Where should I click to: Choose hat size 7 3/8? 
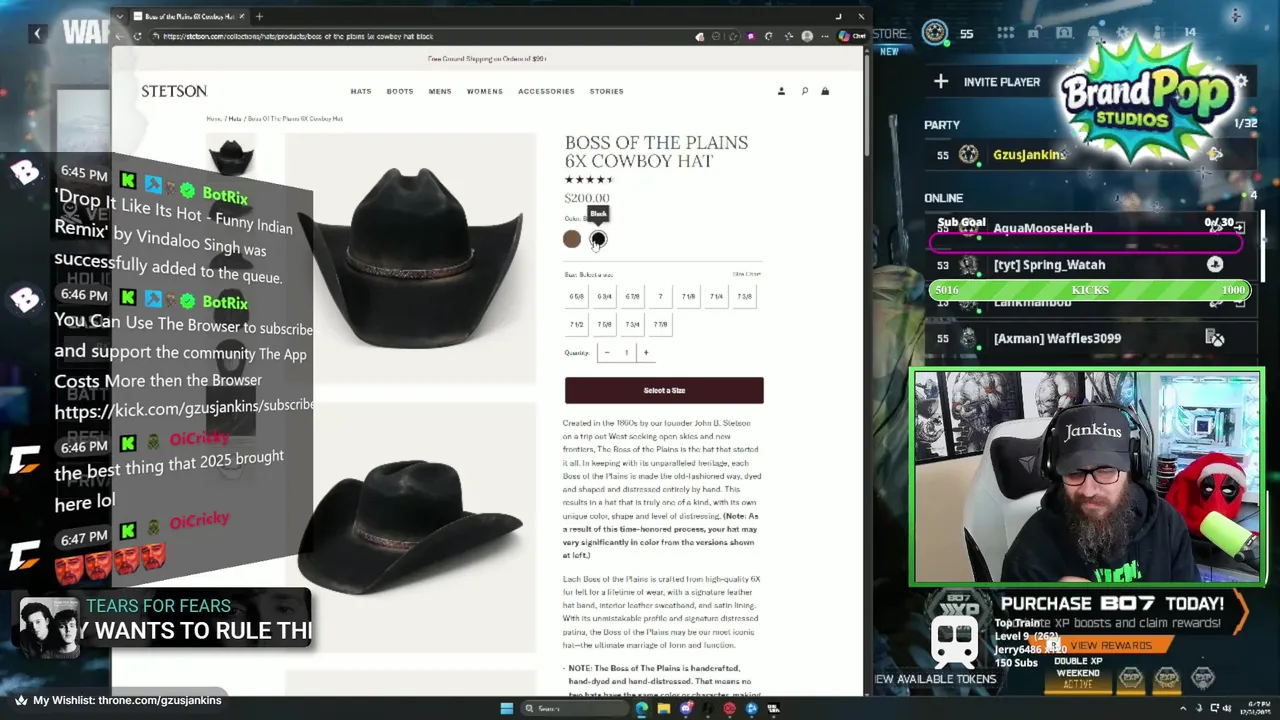[744, 296]
